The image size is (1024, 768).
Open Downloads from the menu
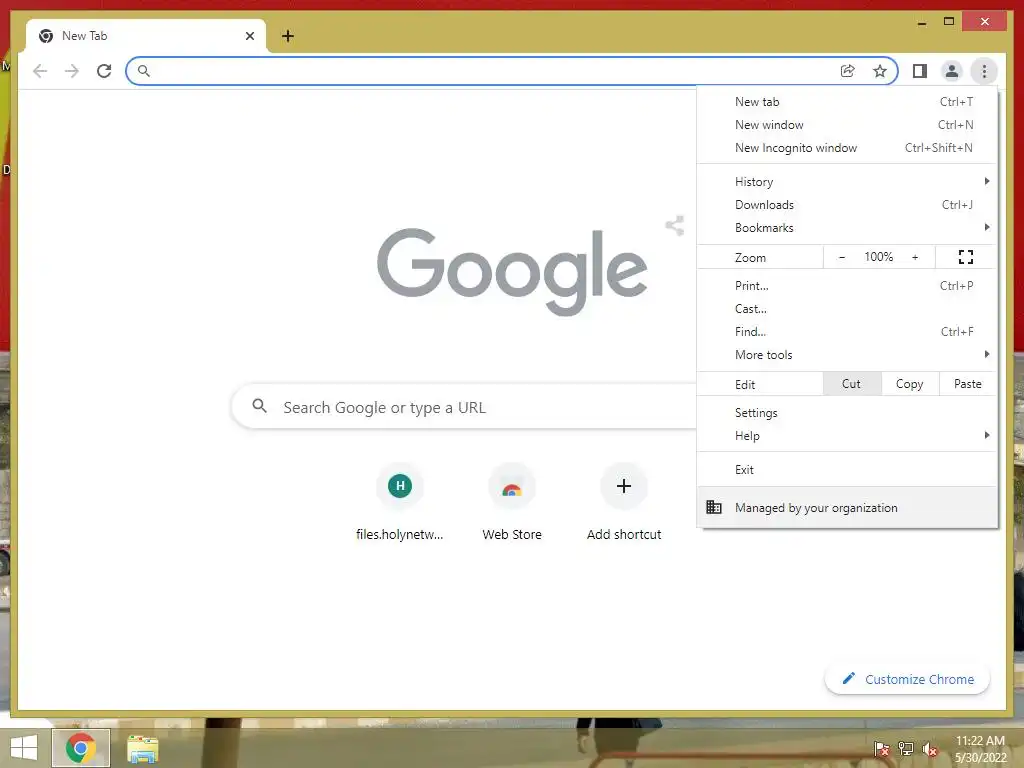(847, 204)
